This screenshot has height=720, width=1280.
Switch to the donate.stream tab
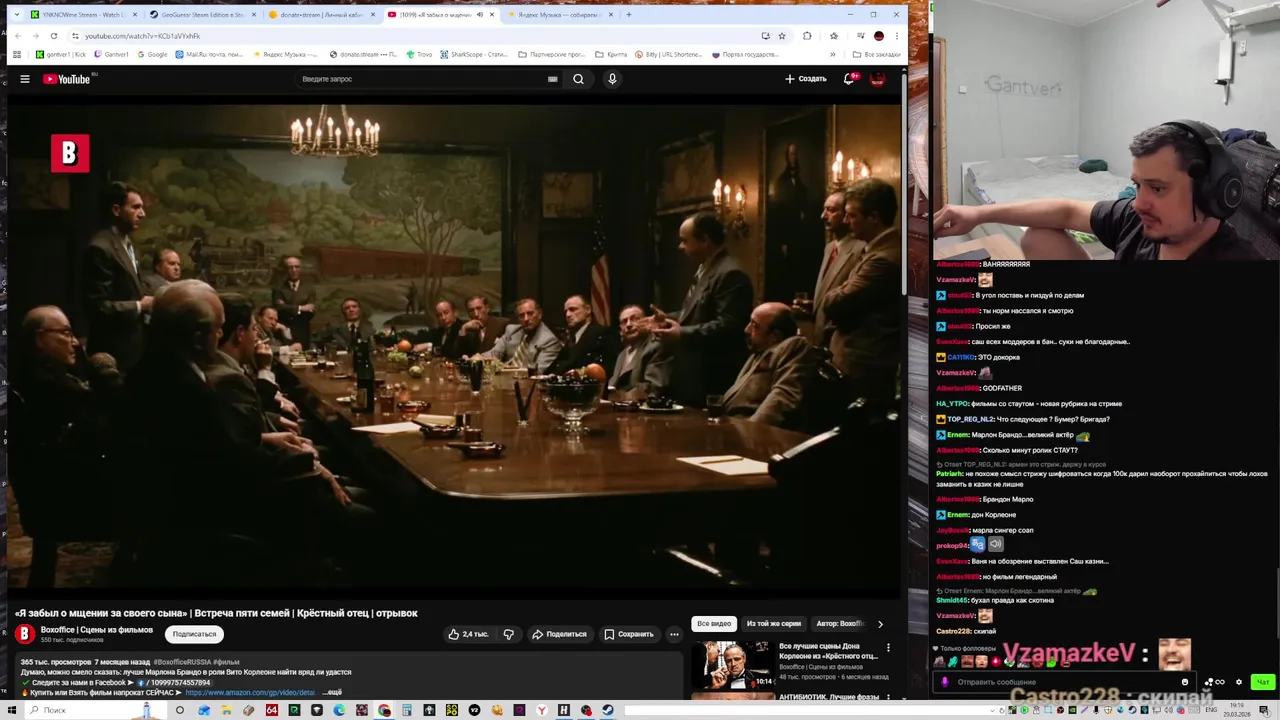(x=320, y=15)
